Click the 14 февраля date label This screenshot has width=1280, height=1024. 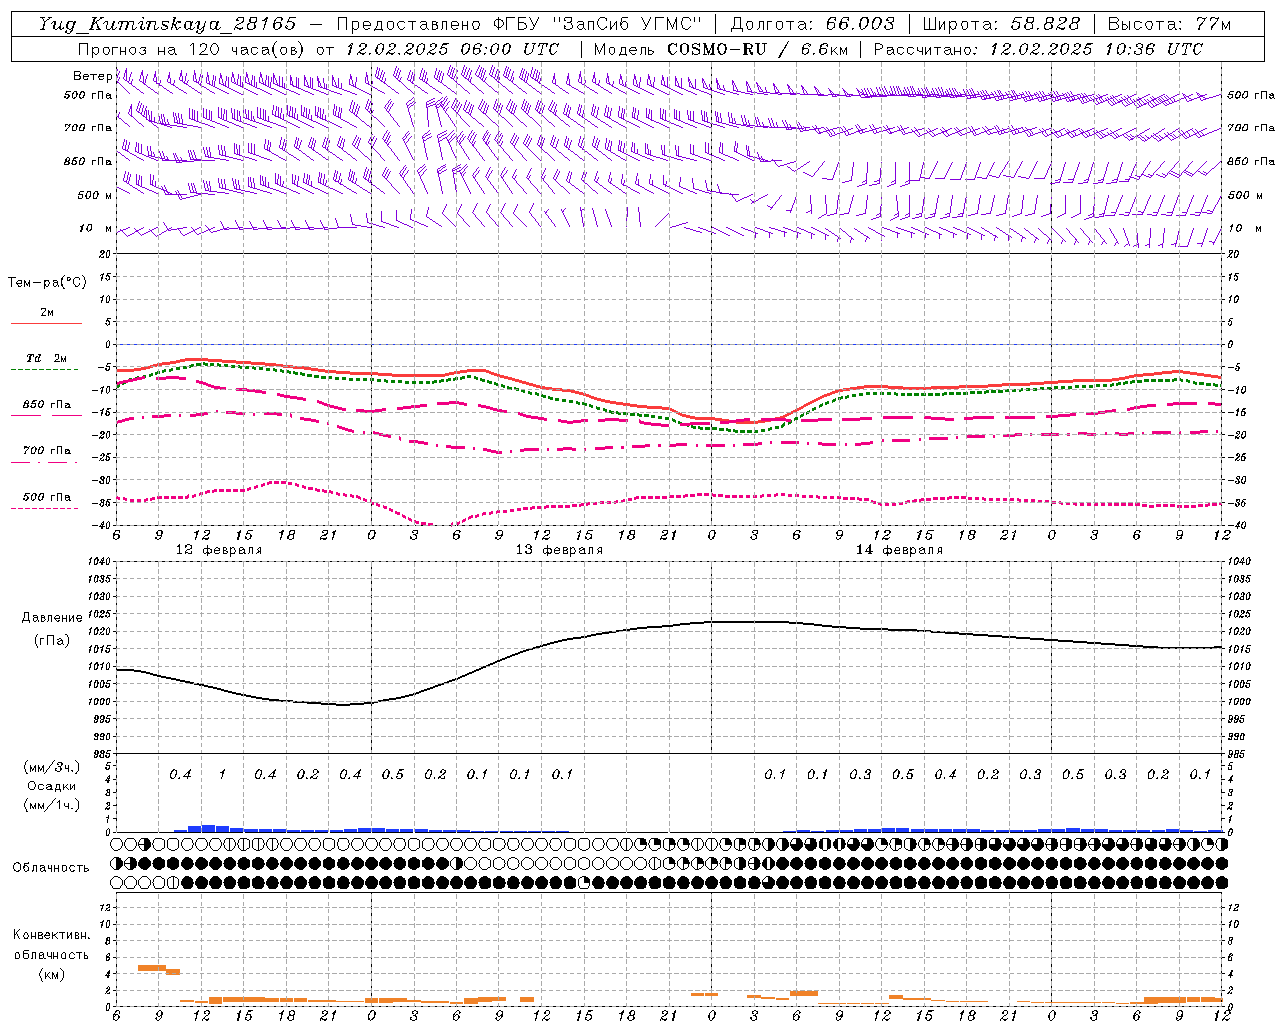coord(899,550)
